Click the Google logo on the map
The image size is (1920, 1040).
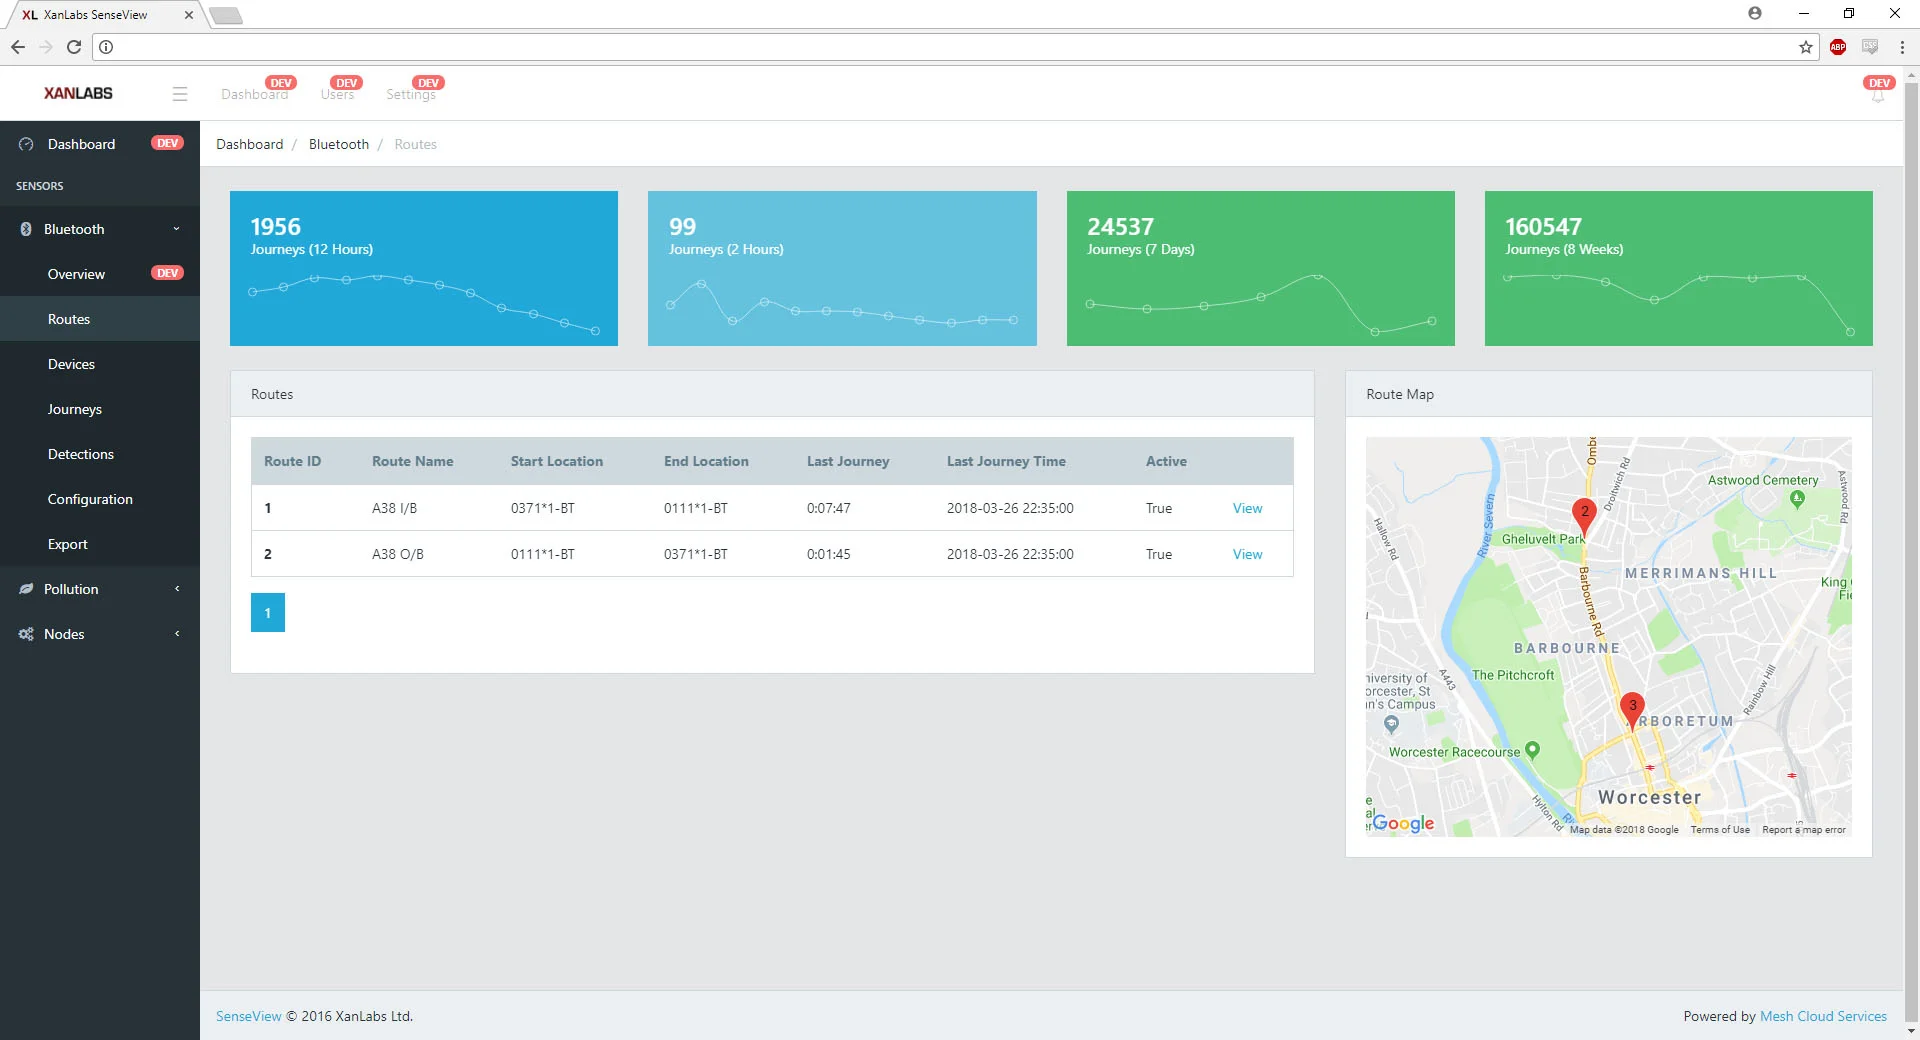(1403, 823)
